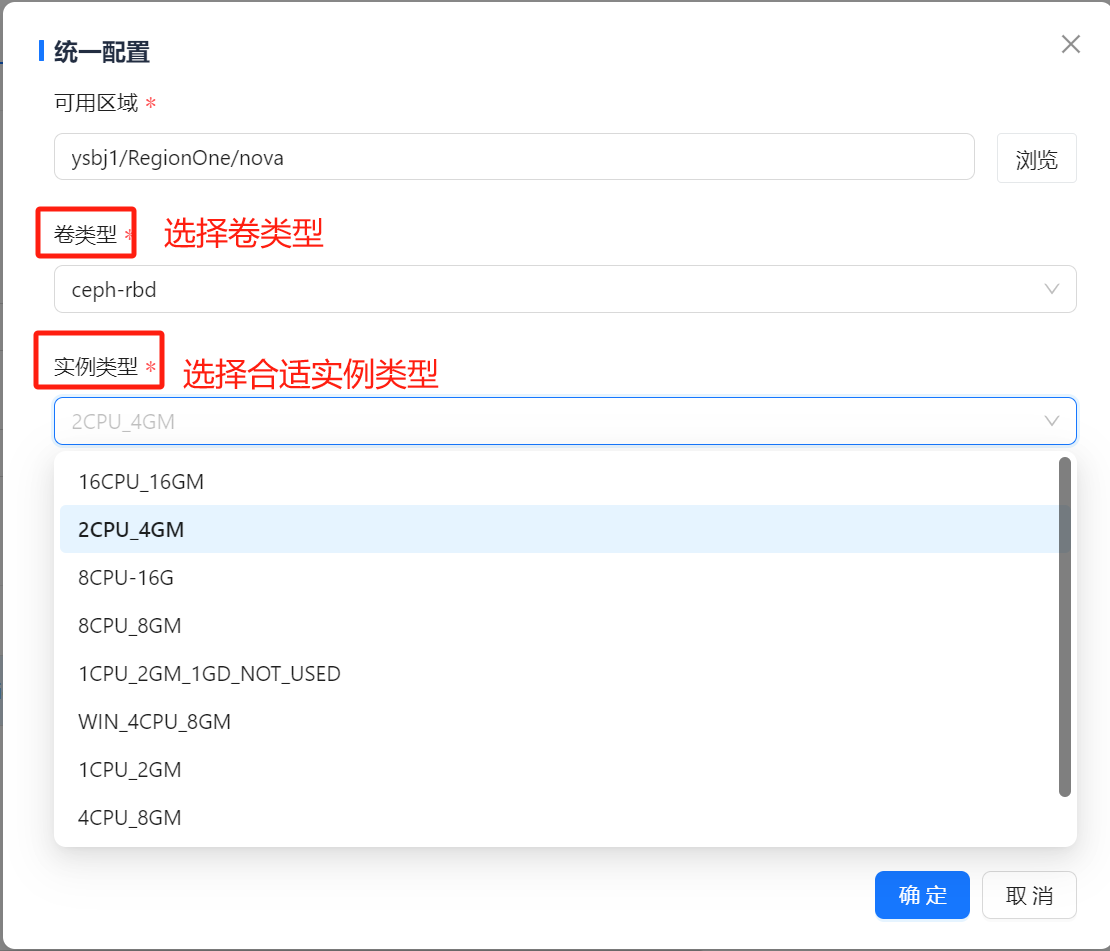Viewport: 1110px width, 951px height.
Task: Click the 实例类型 field label
Action: [96, 367]
